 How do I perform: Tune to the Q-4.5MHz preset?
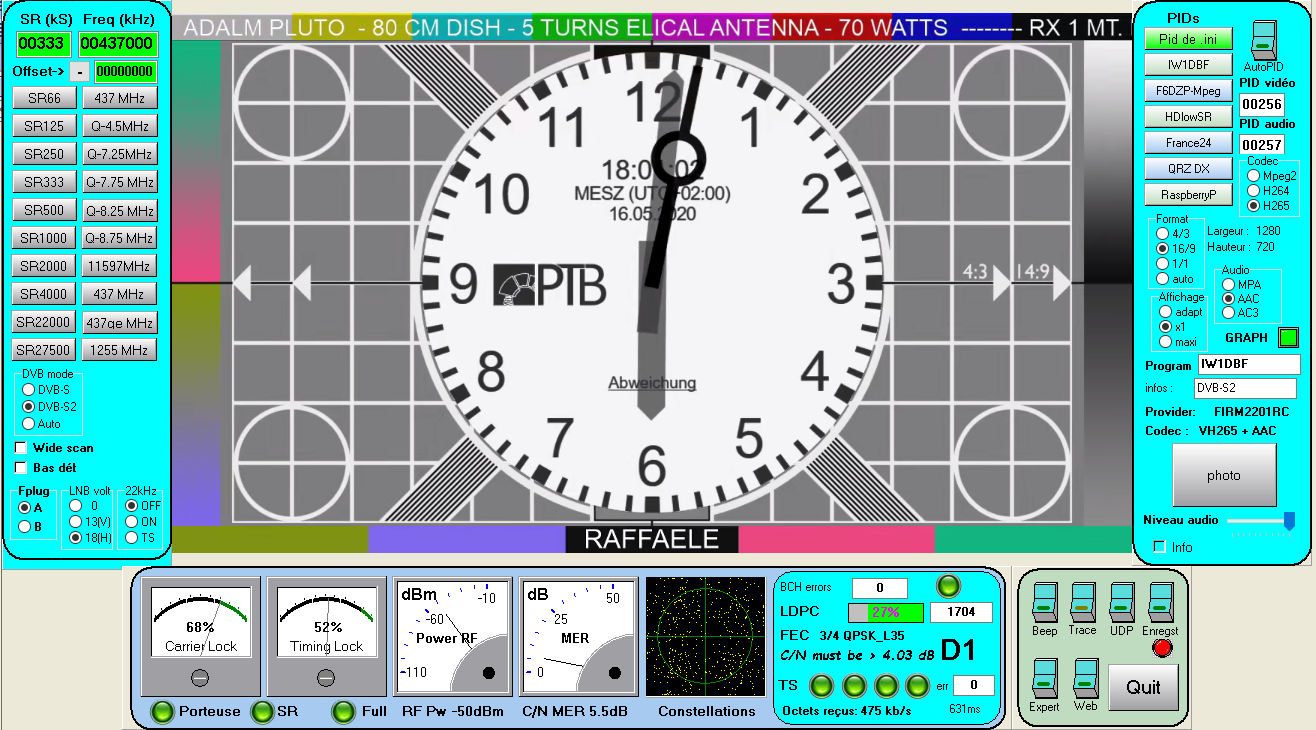click(x=119, y=126)
